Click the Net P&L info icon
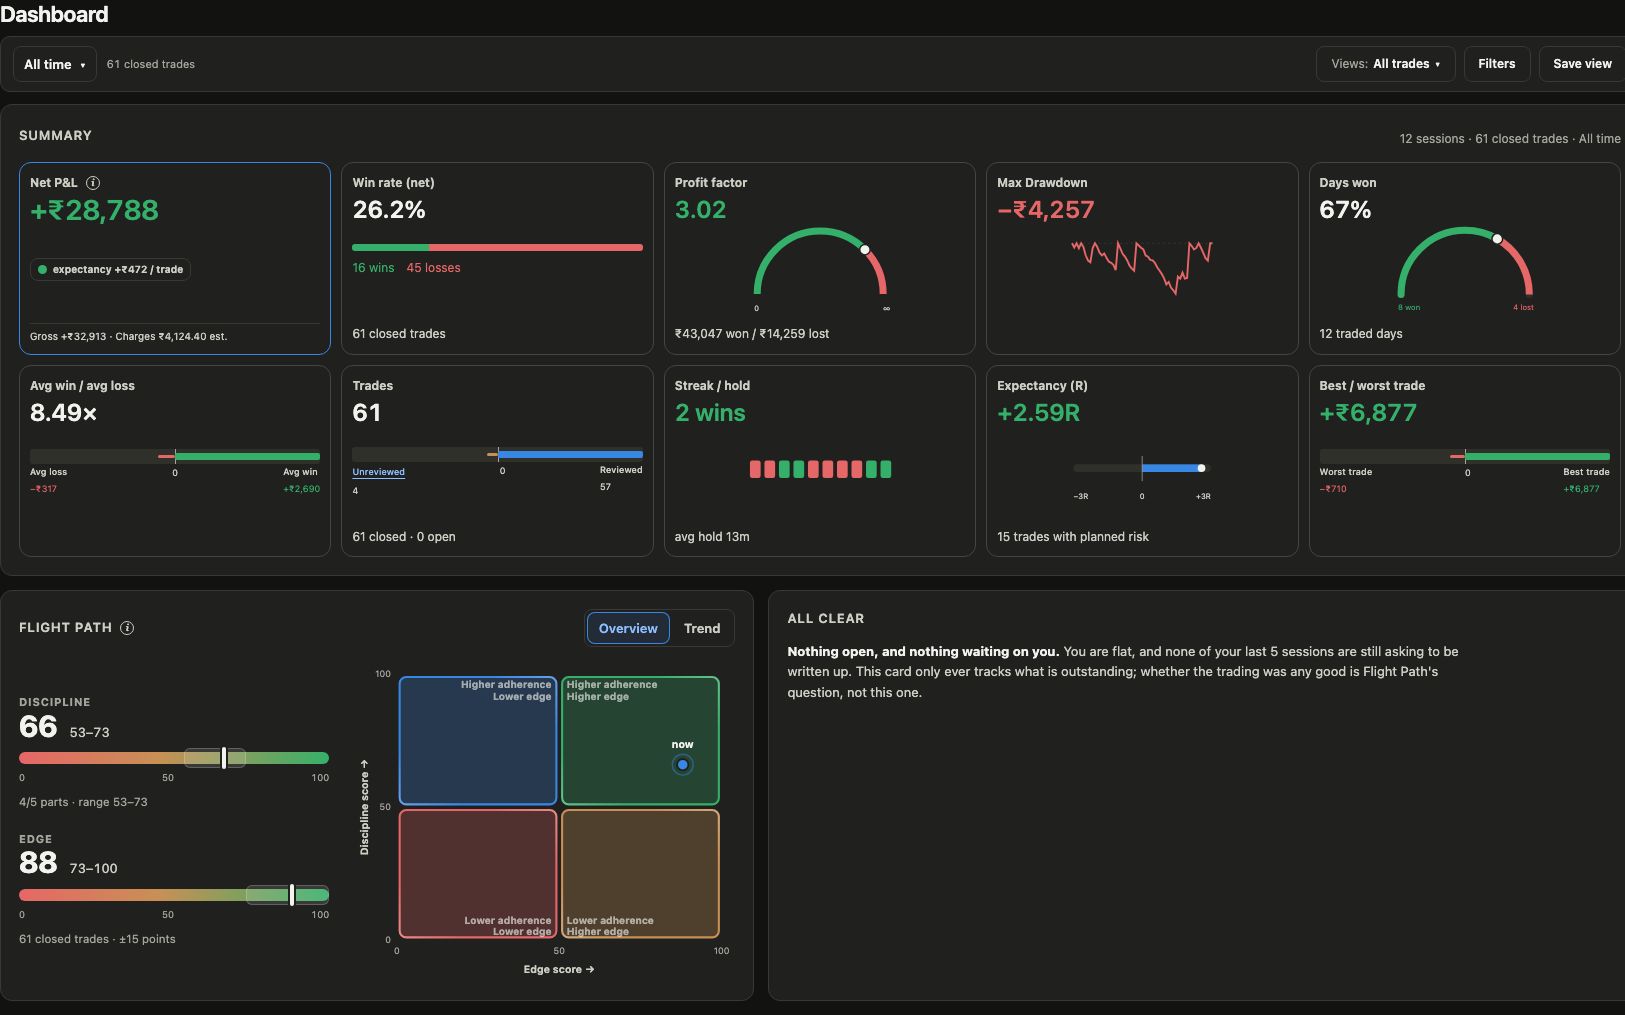 (x=93, y=183)
